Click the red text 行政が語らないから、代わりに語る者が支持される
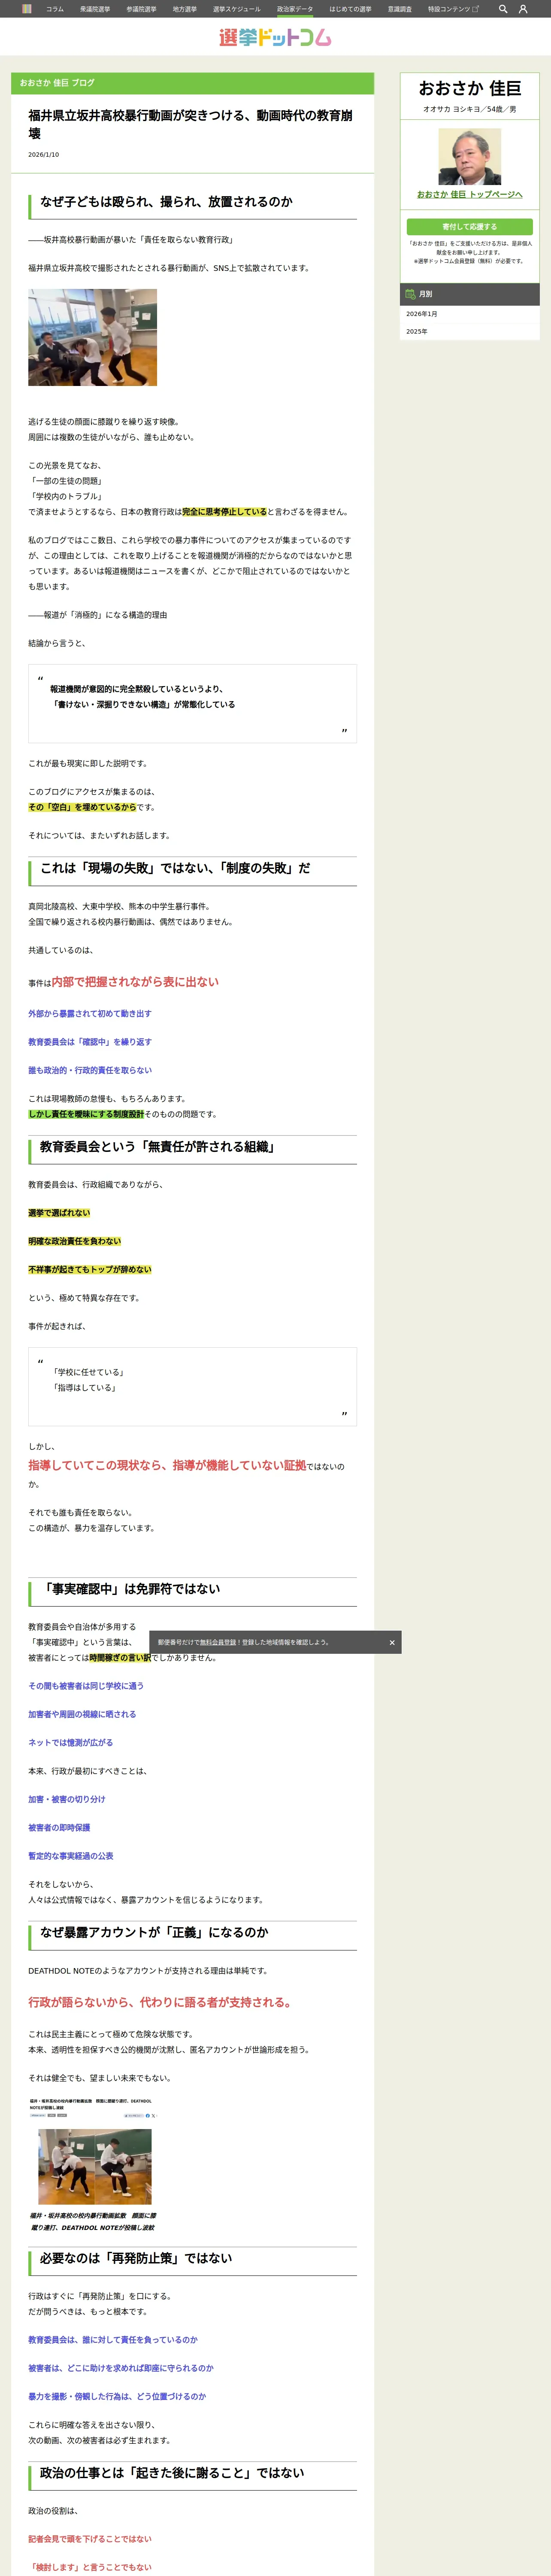The height and width of the screenshot is (2576, 551). pos(160,2002)
